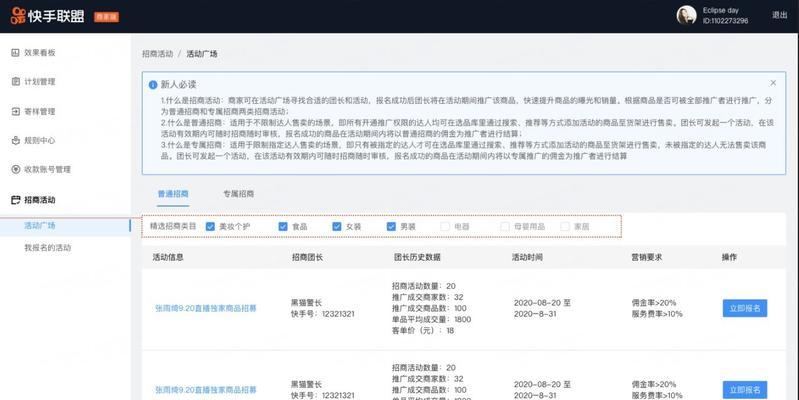
Task: Uncheck 美妆个护 category checkbox
Action: click(x=210, y=226)
